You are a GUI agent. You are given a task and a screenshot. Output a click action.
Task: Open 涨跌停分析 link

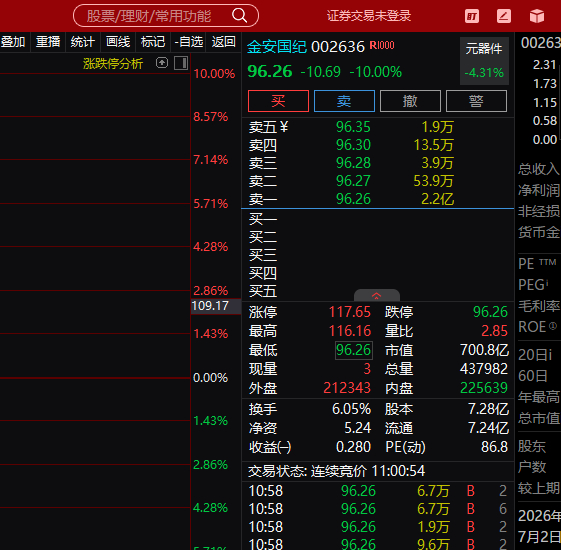point(113,64)
